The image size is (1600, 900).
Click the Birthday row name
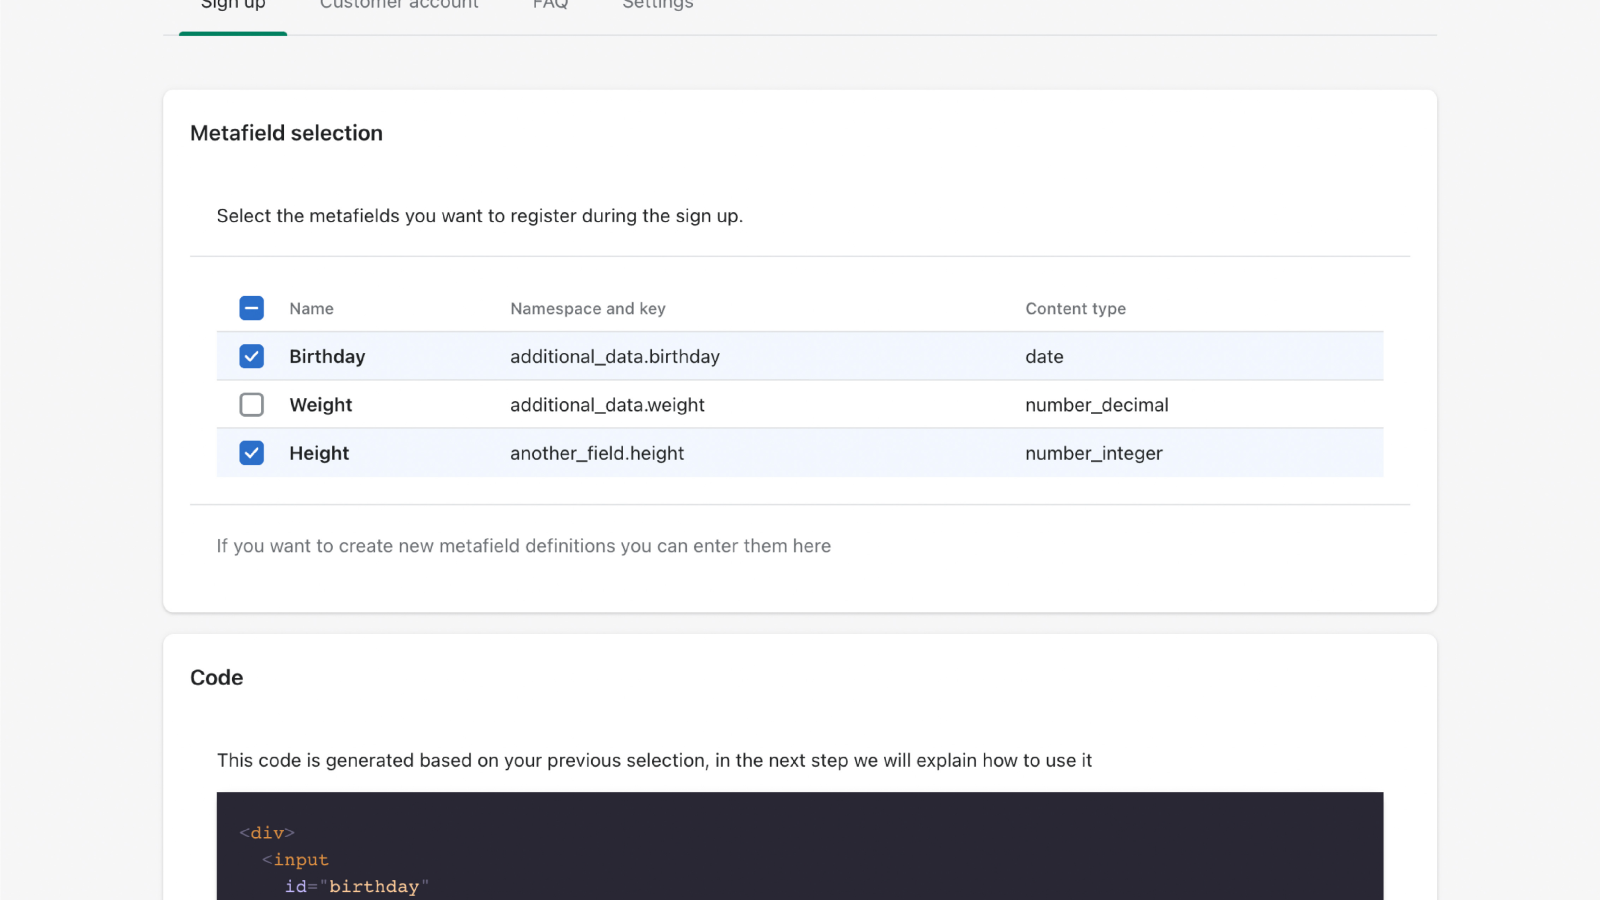click(327, 357)
